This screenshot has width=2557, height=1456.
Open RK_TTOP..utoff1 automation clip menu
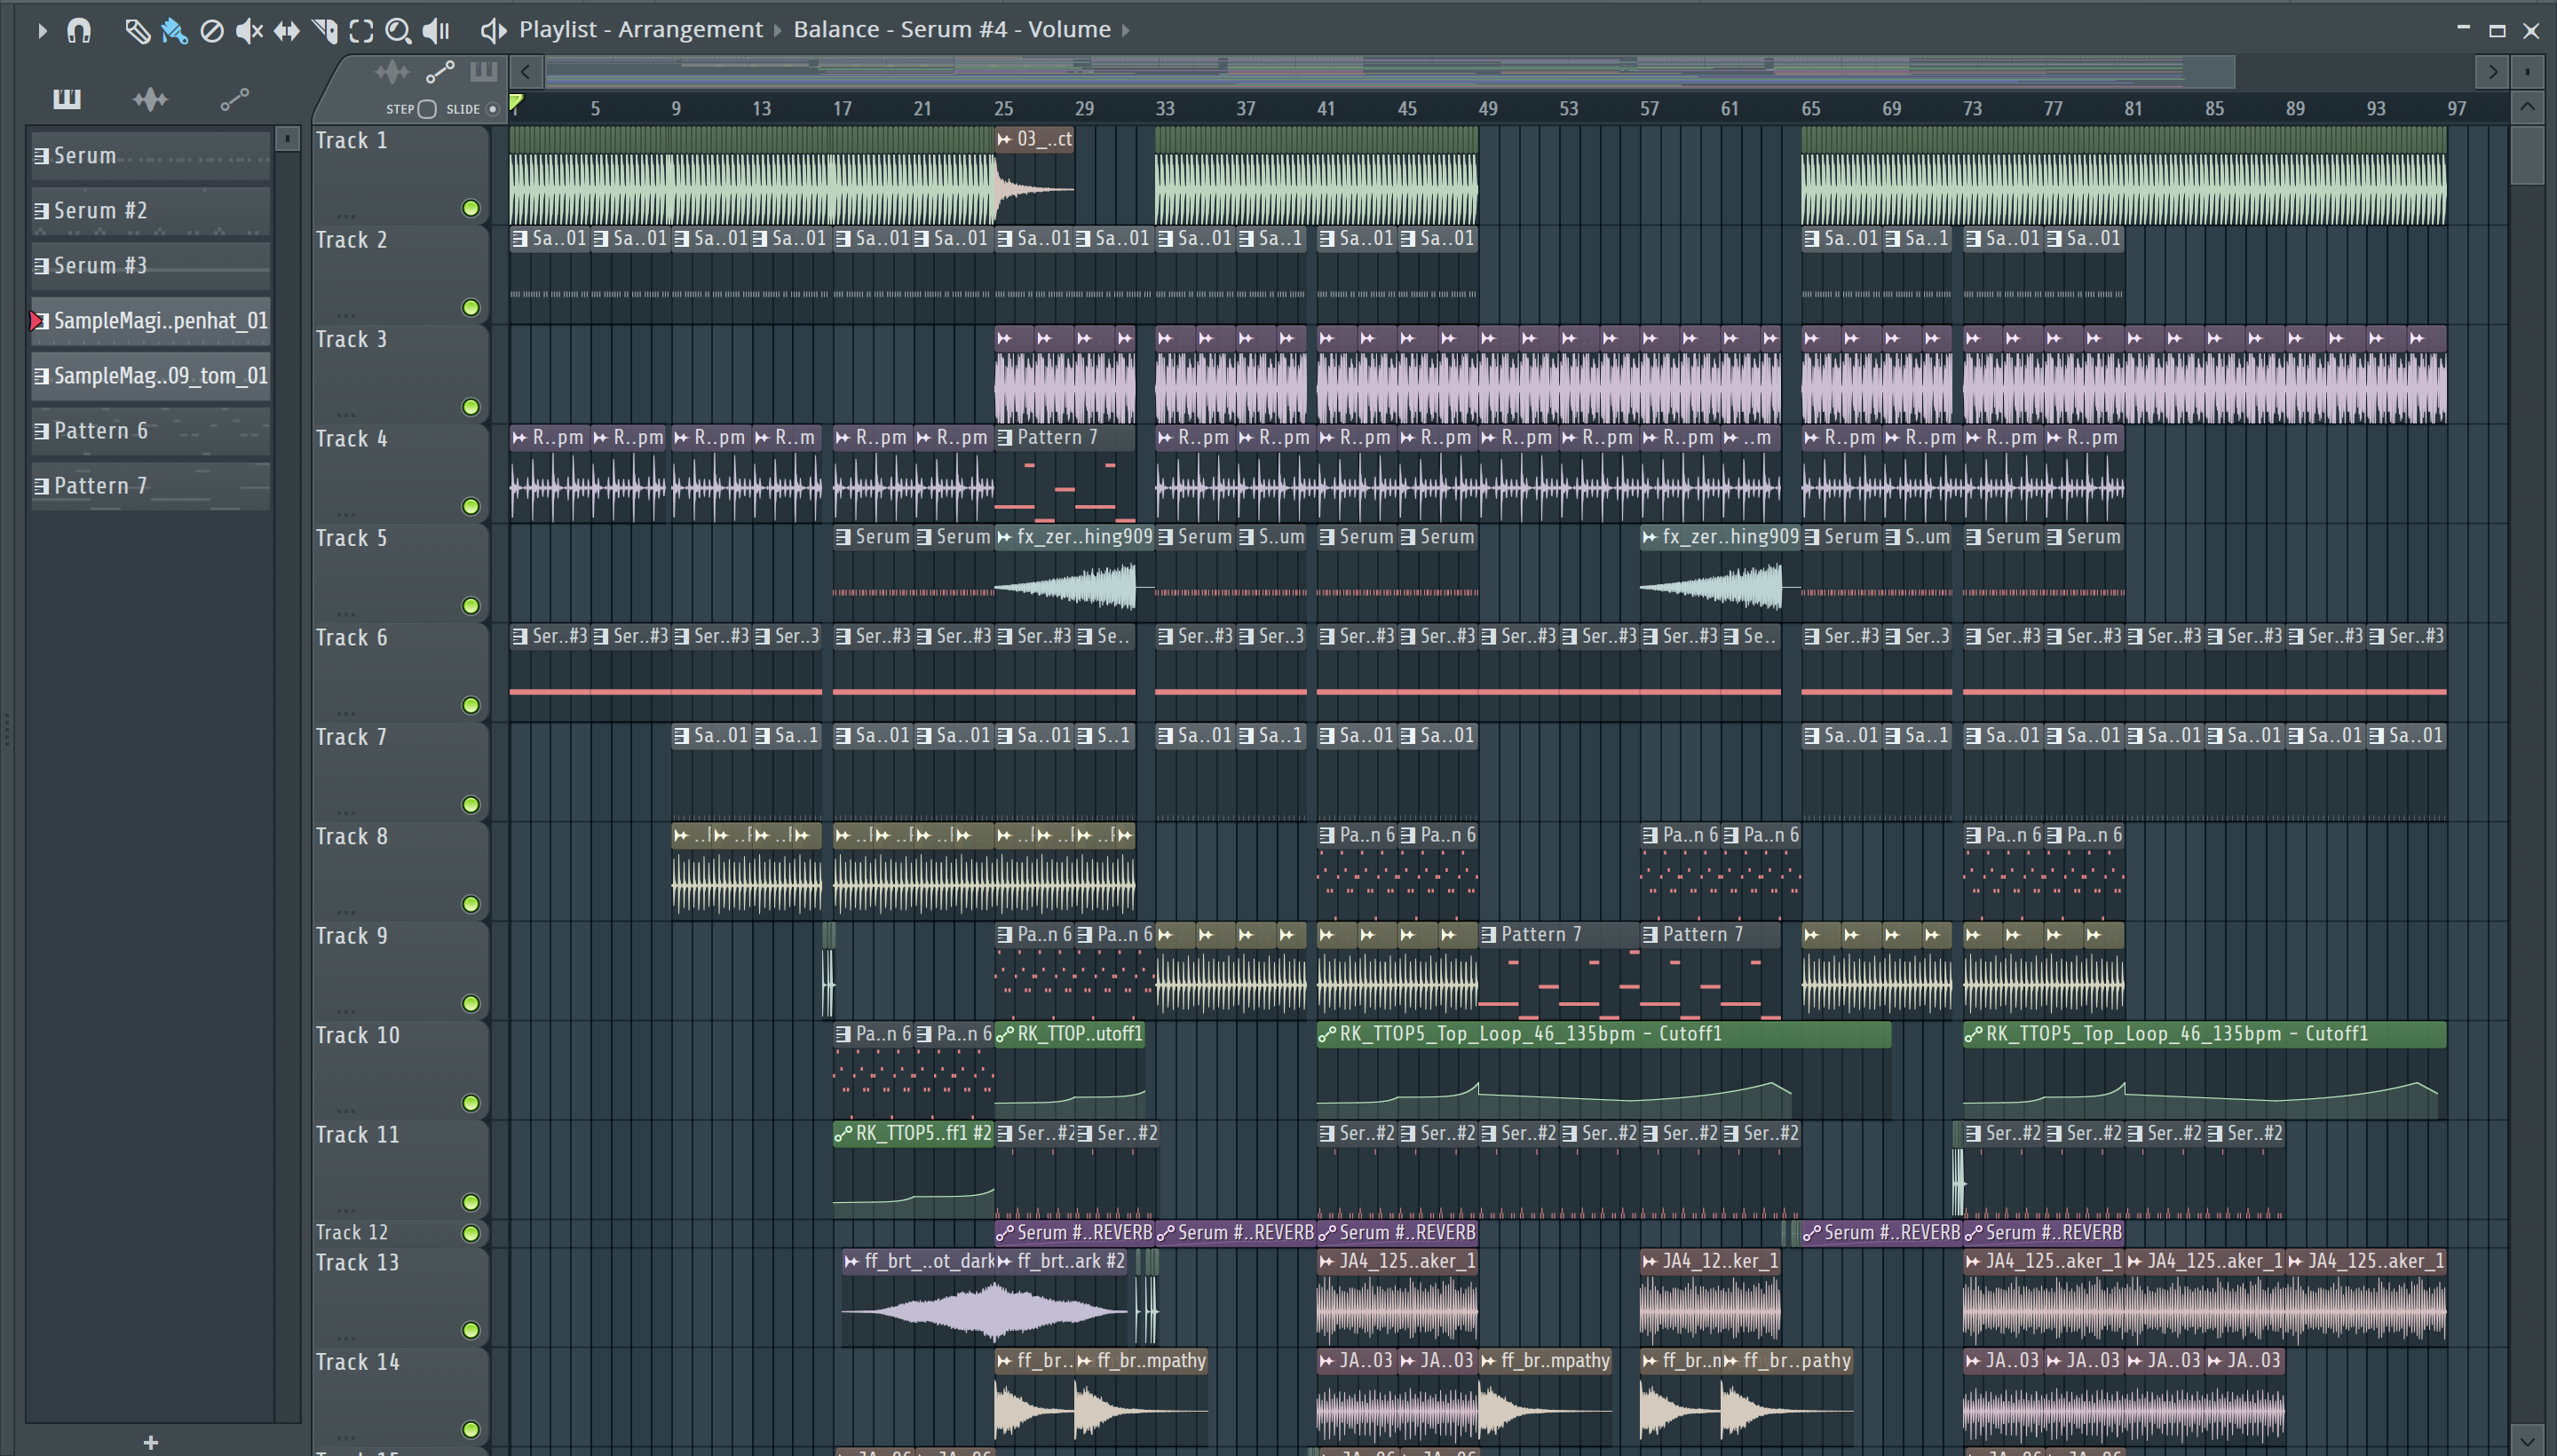(x=1004, y=1034)
